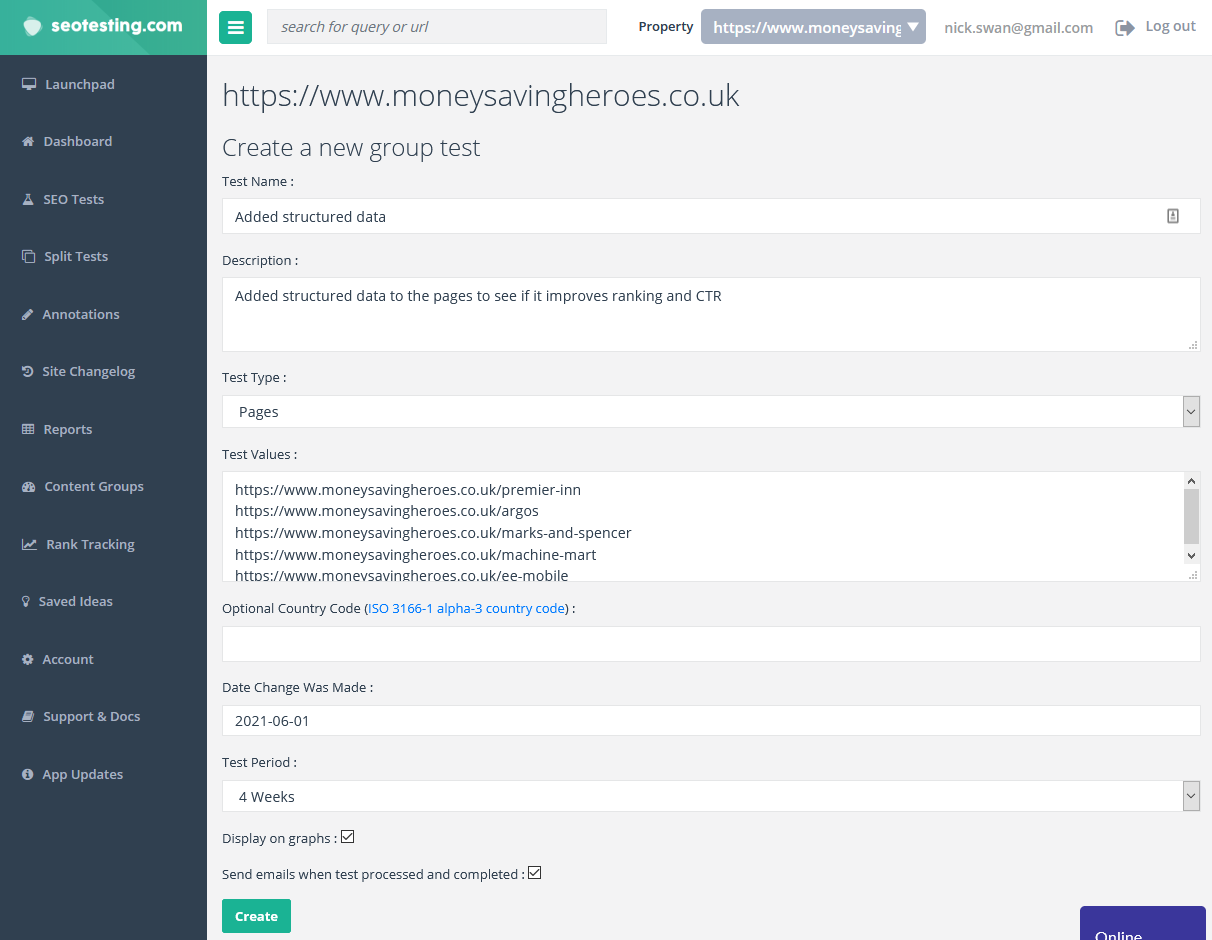Open the Test Type dropdown
Image resolution: width=1212 pixels, height=940 pixels.
point(711,411)
